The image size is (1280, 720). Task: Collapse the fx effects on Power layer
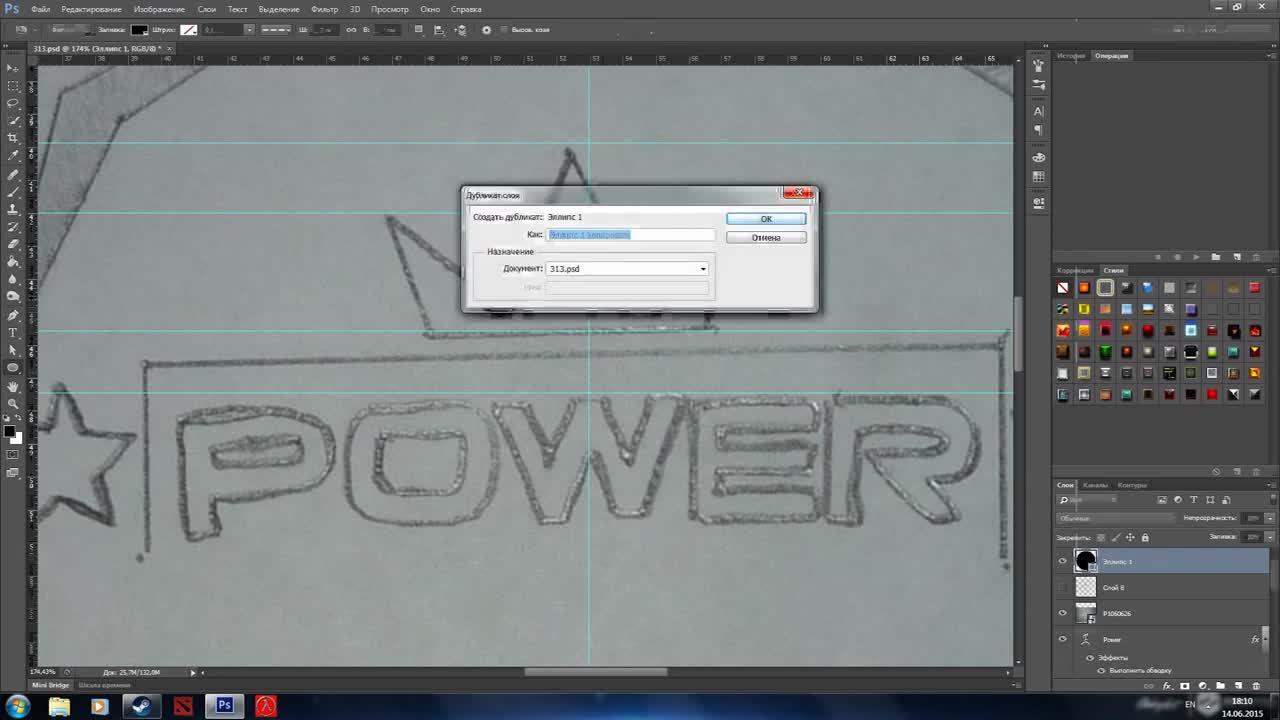coord(1266,639)
